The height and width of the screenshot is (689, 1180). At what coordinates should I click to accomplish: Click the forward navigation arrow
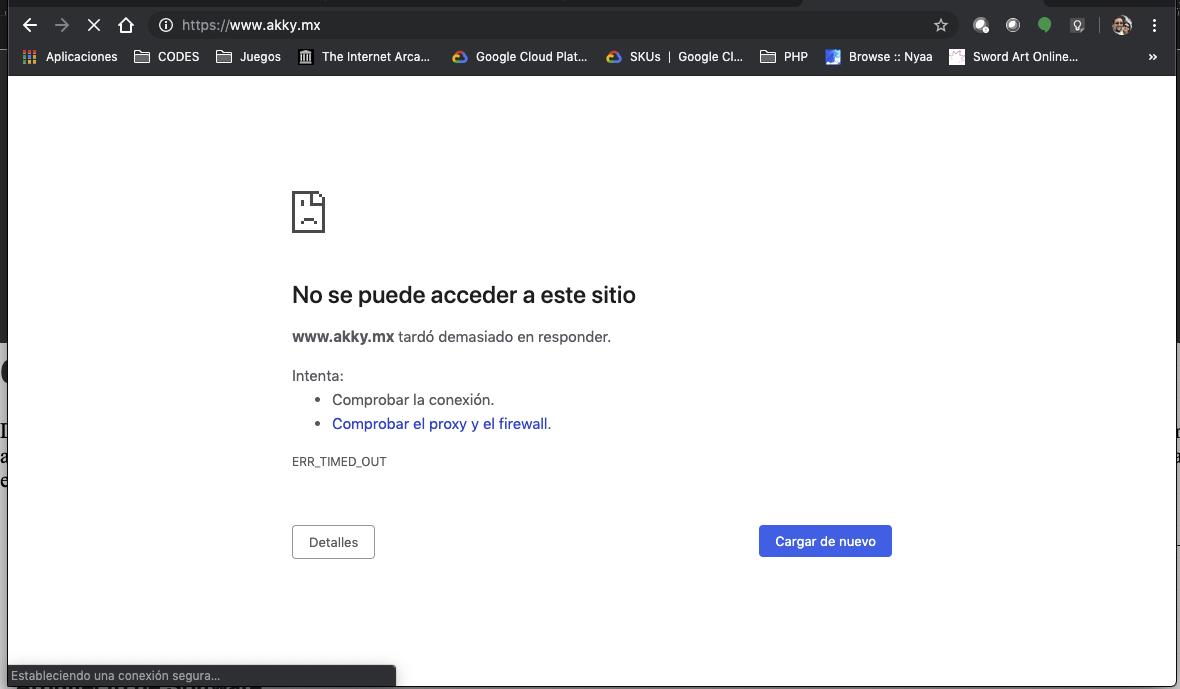(x=62, y=25)
